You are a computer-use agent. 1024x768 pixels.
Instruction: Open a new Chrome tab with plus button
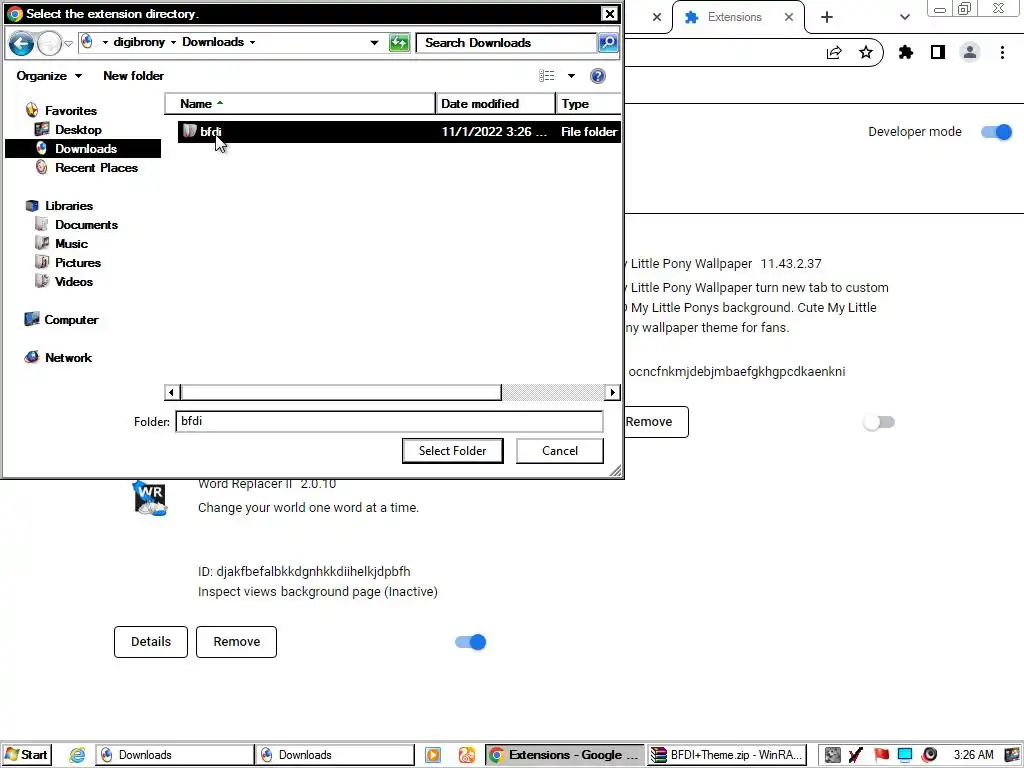tap(827, 17)
